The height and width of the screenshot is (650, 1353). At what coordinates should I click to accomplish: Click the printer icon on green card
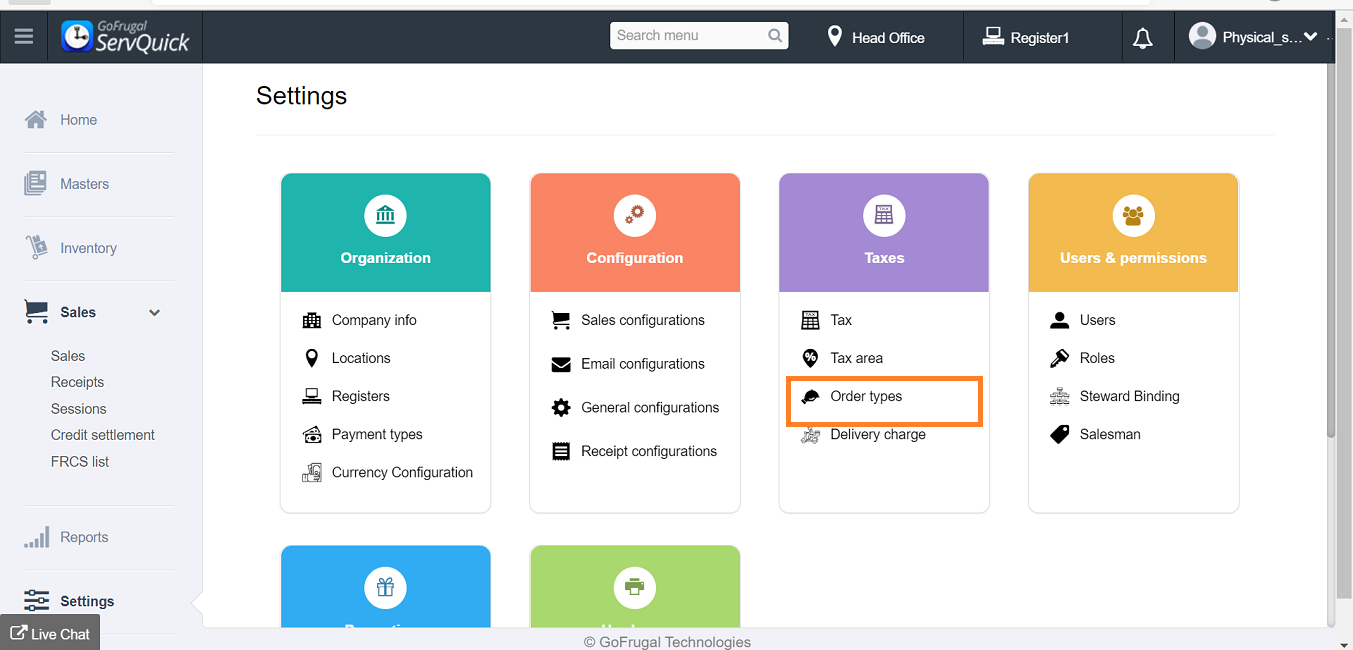(634, 587)
